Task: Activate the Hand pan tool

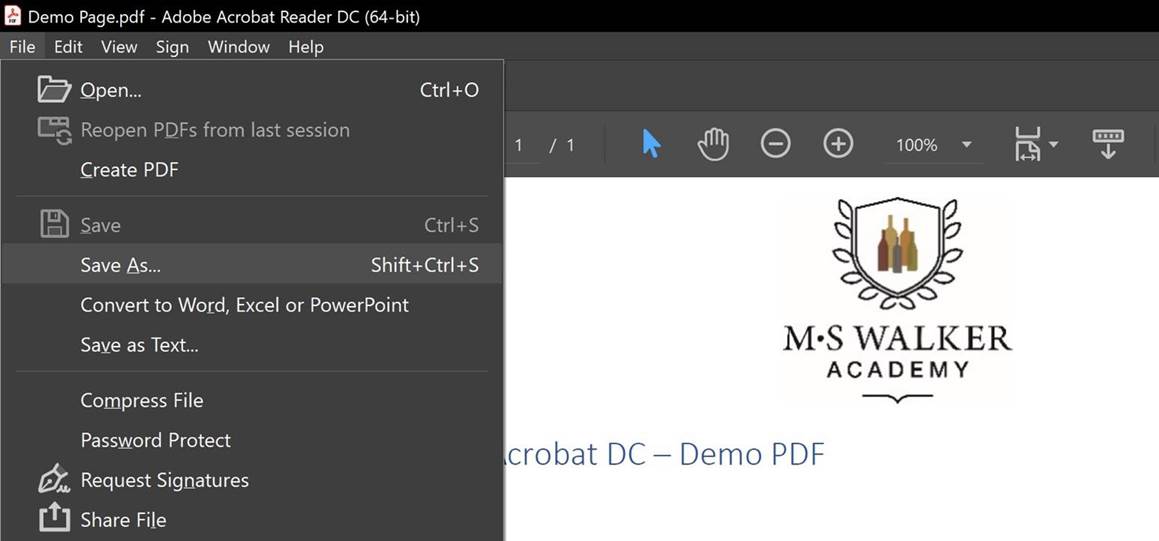Action: tap(713, 144)
